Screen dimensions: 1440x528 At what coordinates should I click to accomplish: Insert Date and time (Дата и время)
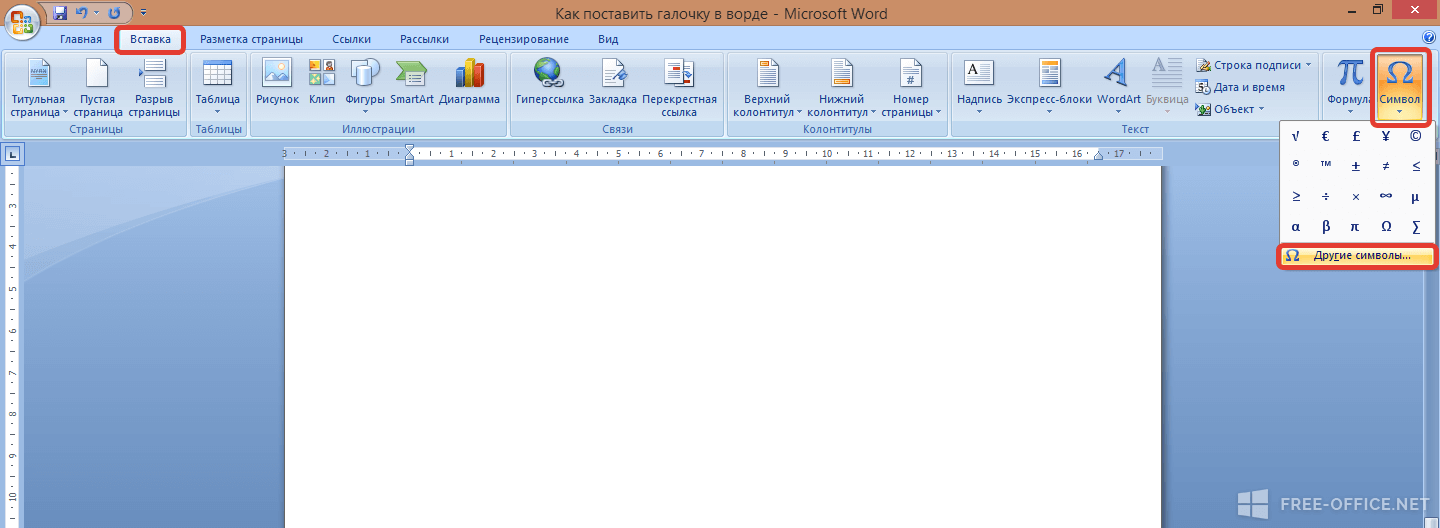tap(1240, 87)
